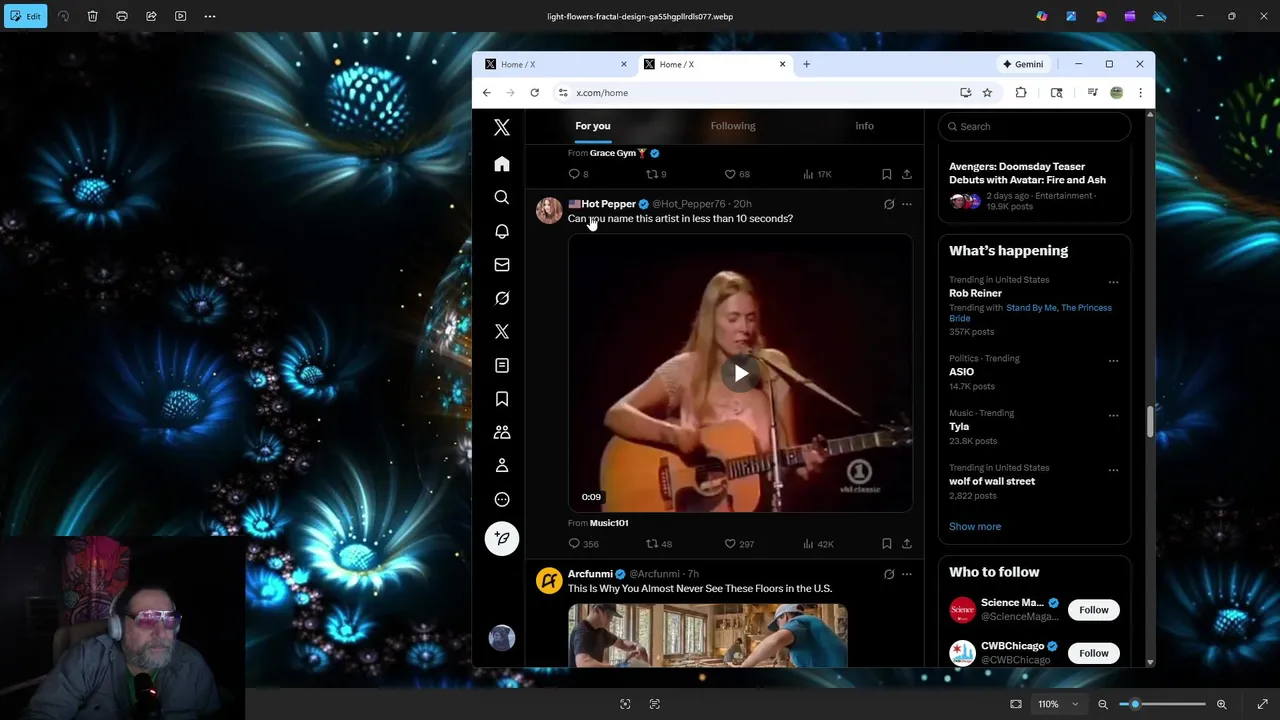This screenshot has width=1280, height=720.
Task: Close the active Home / X tab
Action: click(x=782, y=64)
